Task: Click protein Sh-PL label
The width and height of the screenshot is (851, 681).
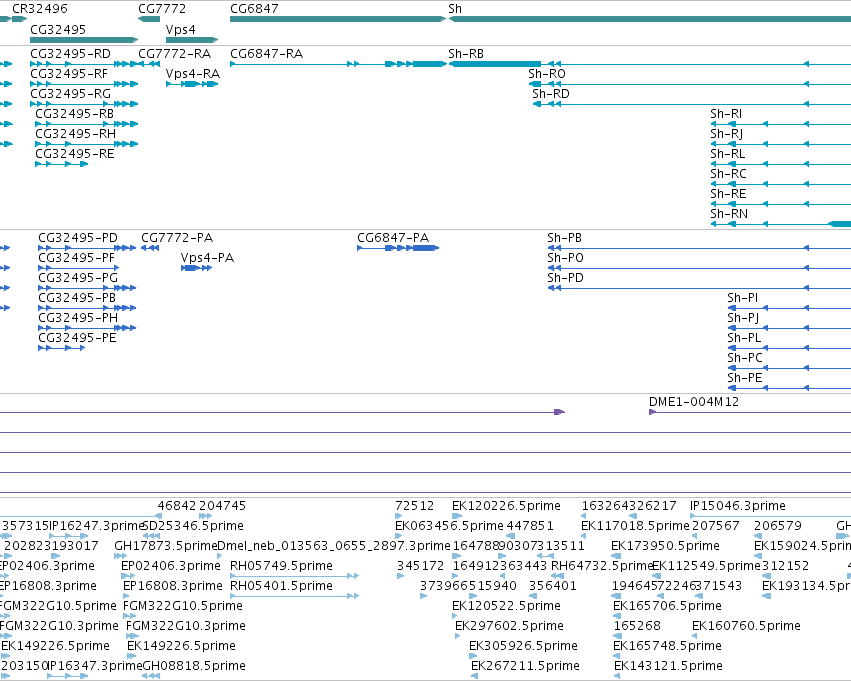Action: tap(744, 339)
